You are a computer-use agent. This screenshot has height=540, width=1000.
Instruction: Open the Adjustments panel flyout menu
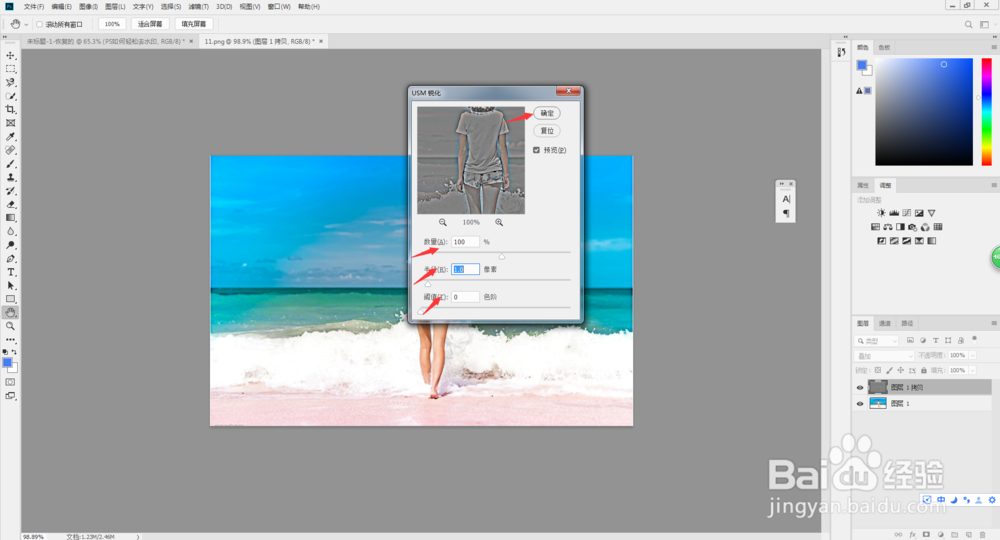pos(994,185)
